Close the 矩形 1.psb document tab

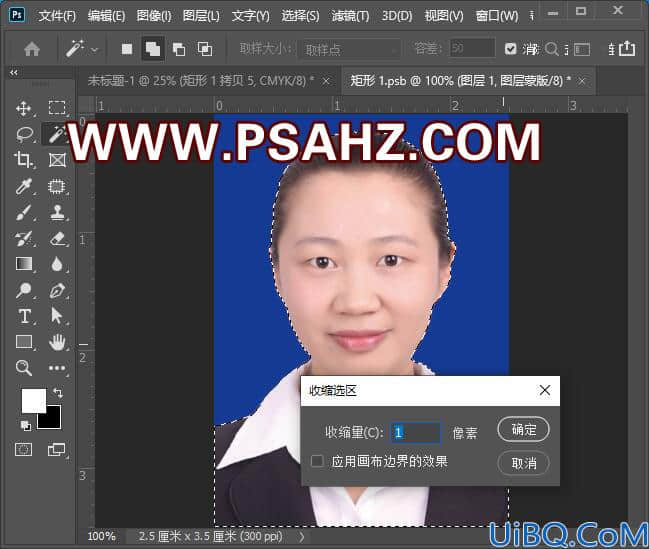coord(582,81)
